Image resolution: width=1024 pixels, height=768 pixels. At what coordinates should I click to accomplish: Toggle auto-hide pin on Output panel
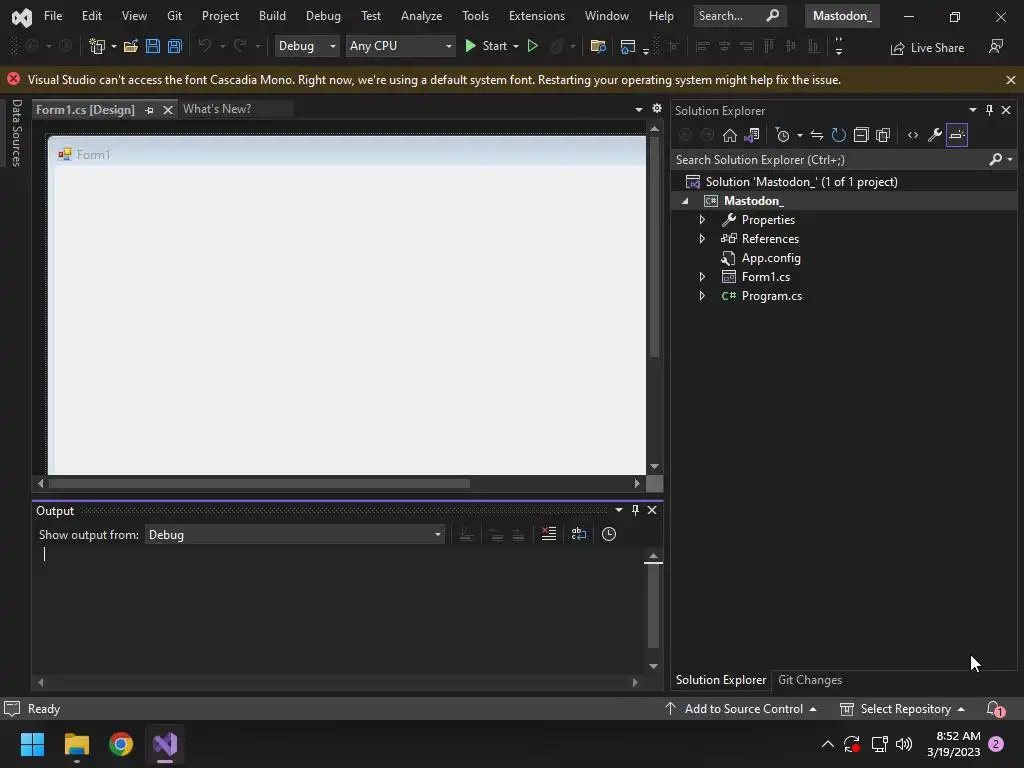635,510
